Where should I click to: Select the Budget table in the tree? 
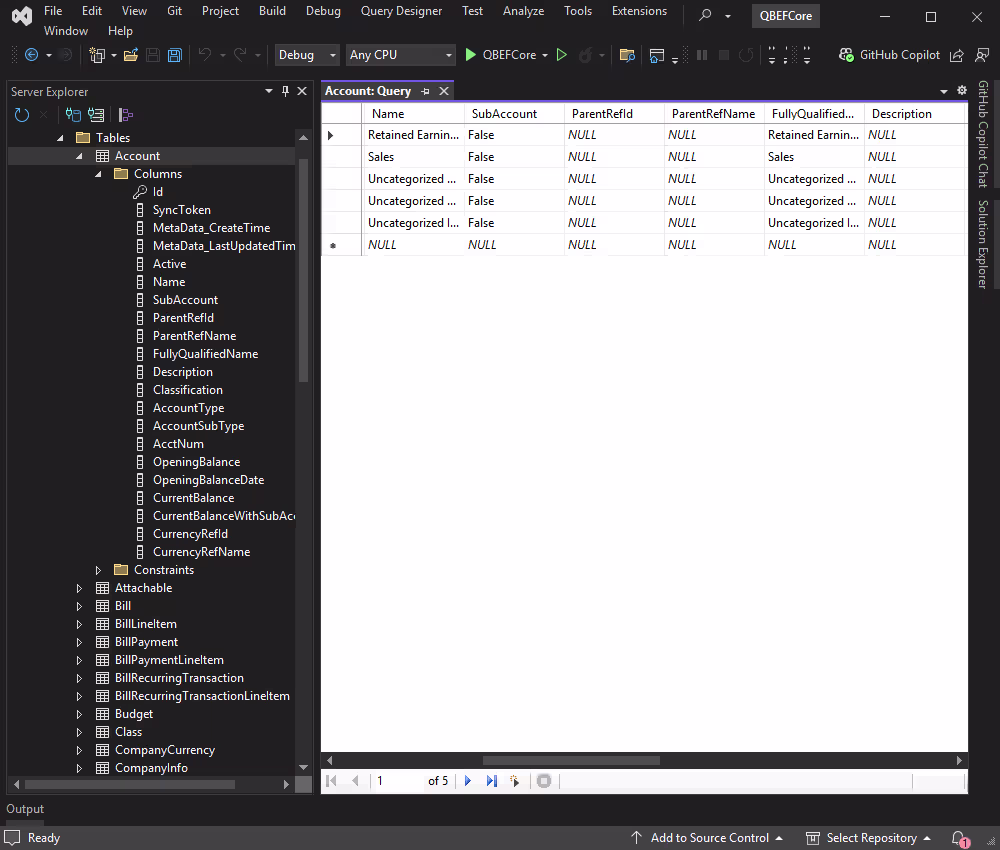134,714
